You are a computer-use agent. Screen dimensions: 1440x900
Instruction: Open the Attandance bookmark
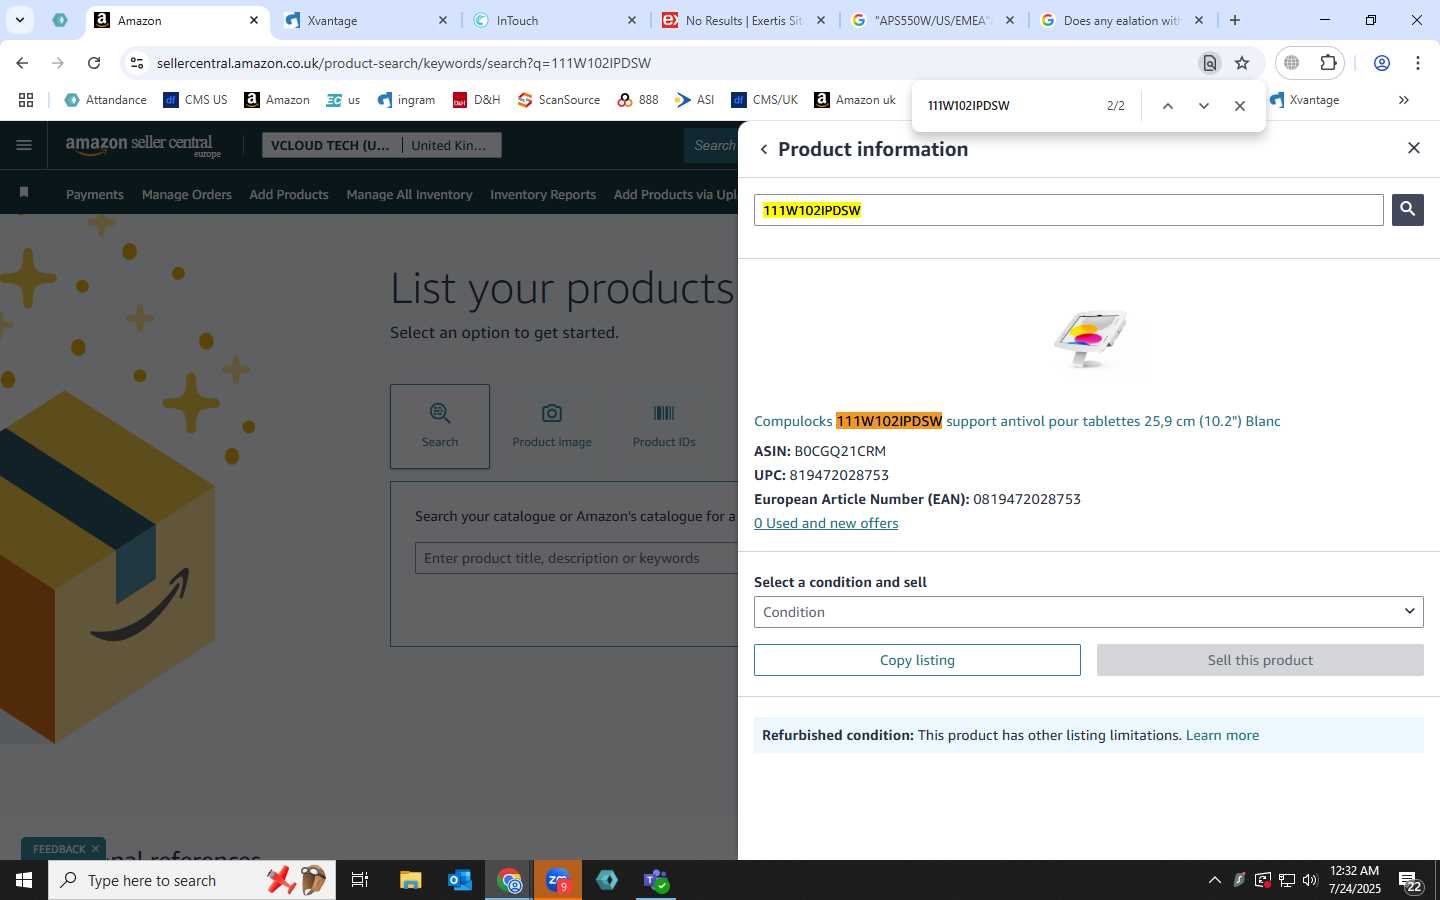(105, 100)
